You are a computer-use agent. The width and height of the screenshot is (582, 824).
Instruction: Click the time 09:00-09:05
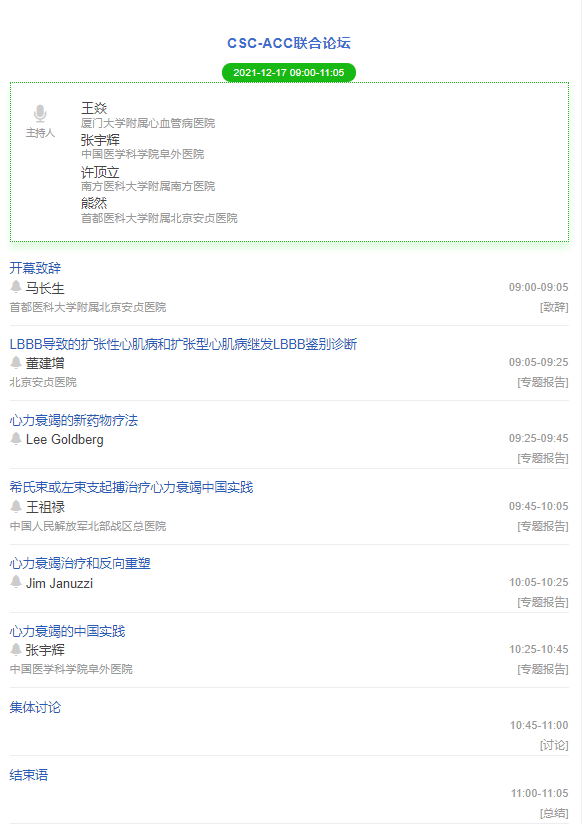point(538,287)
